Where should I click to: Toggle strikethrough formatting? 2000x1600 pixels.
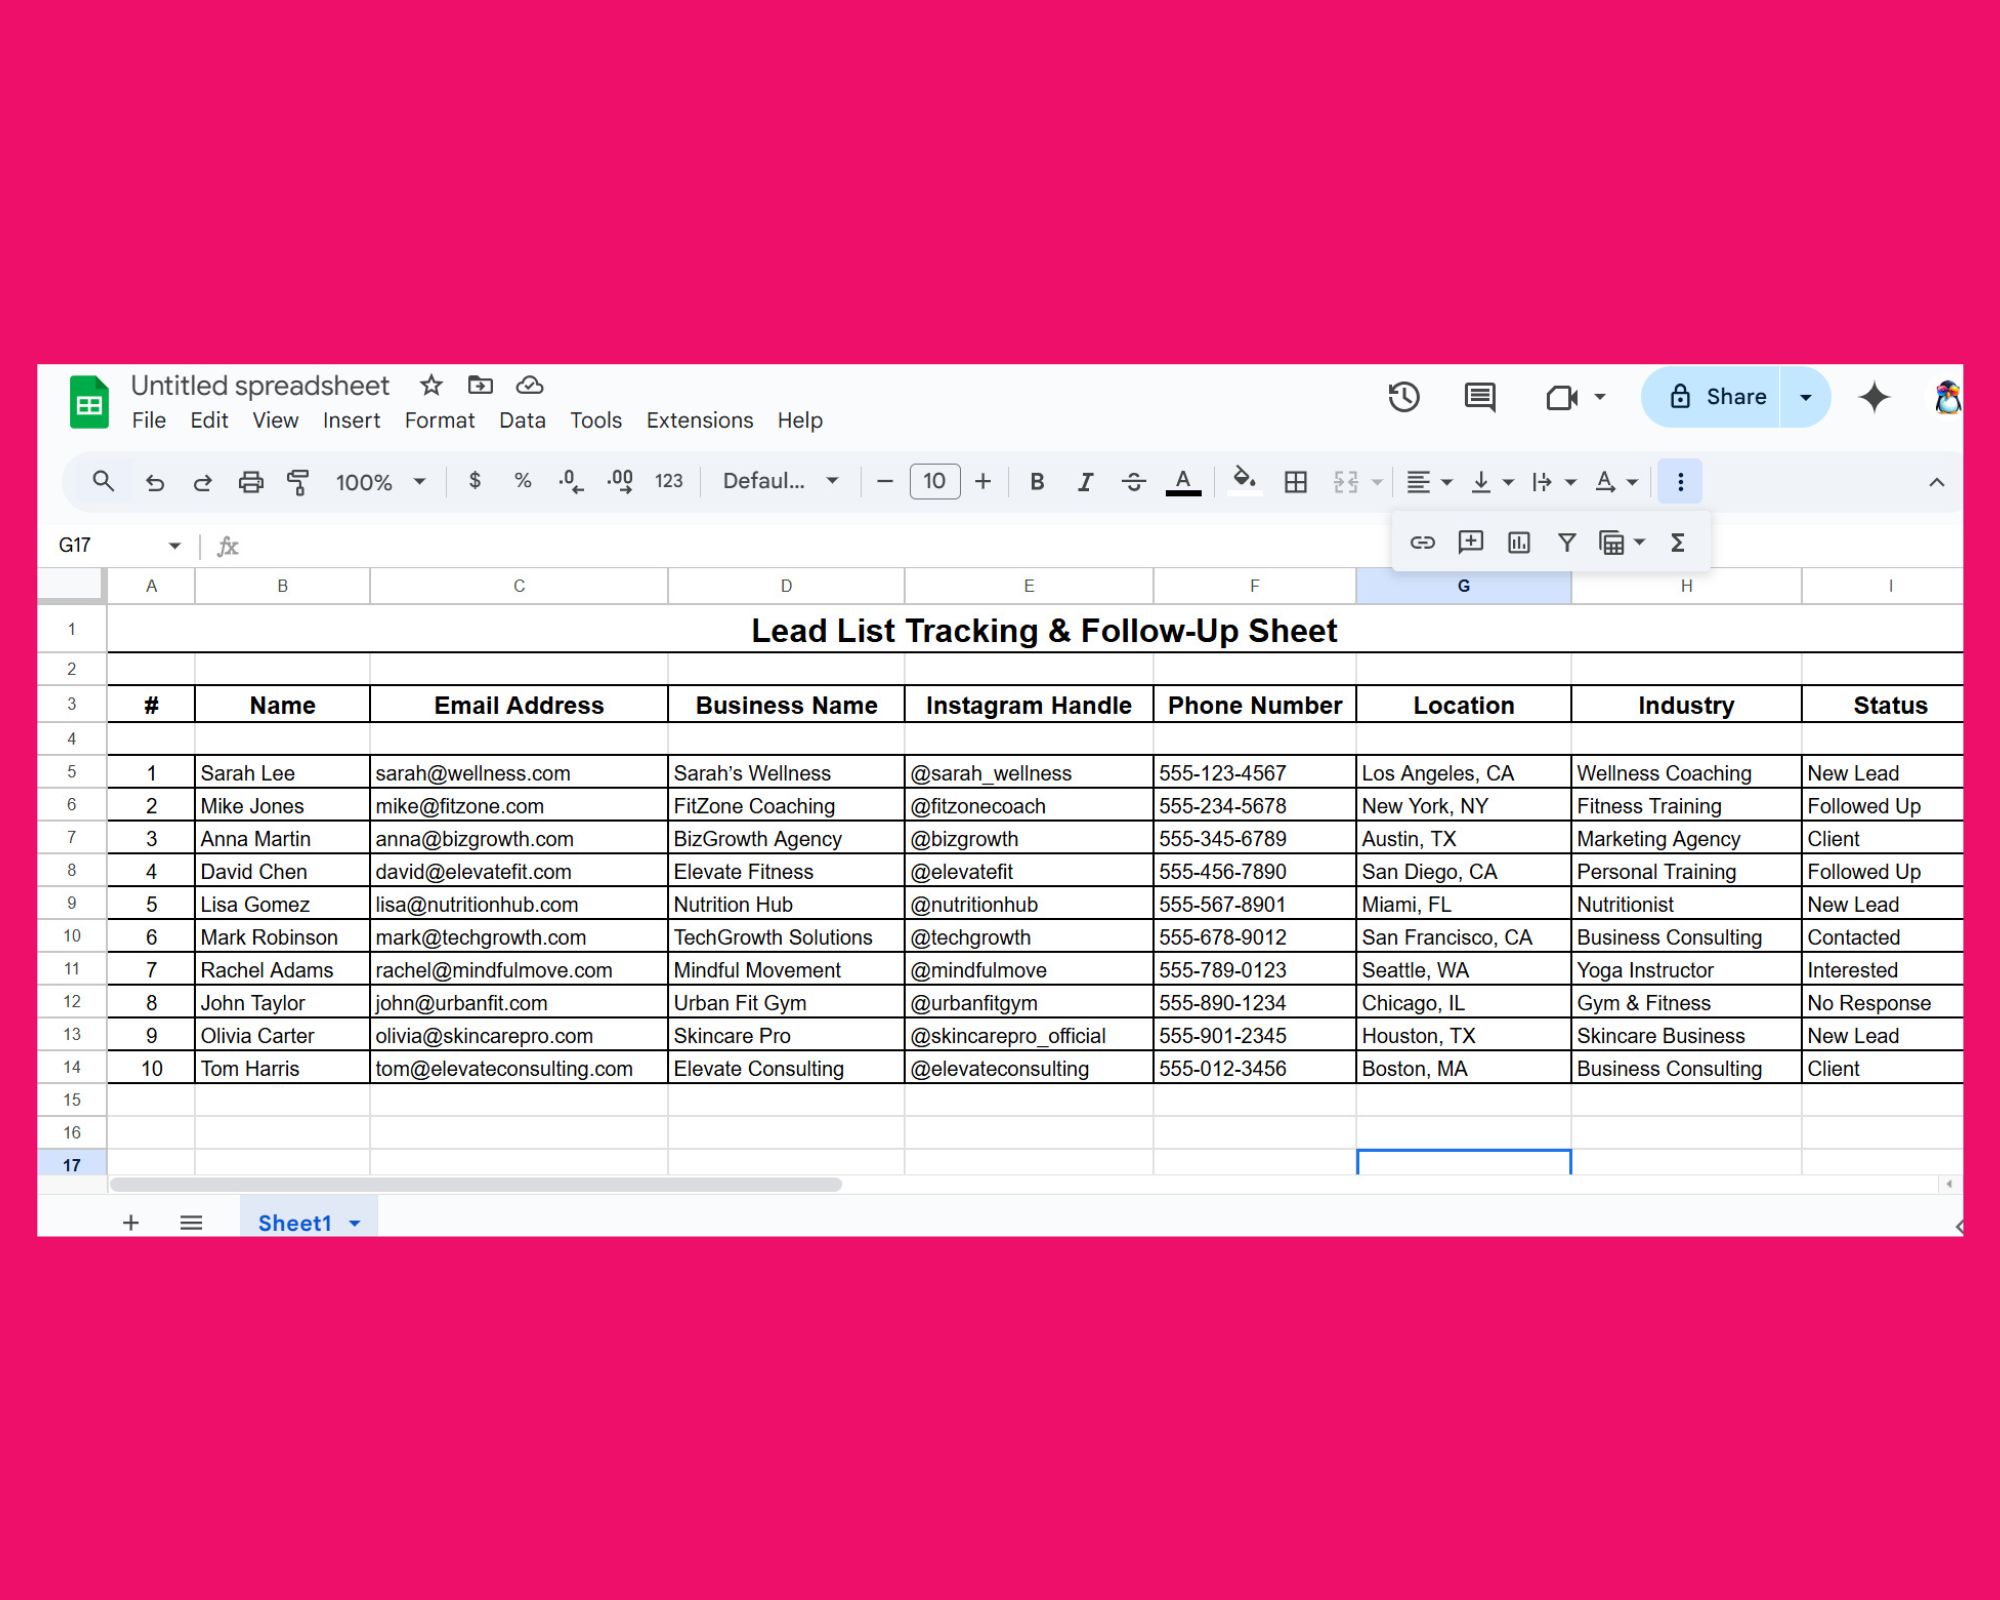pyautogui.click(x=1133, y=482)
